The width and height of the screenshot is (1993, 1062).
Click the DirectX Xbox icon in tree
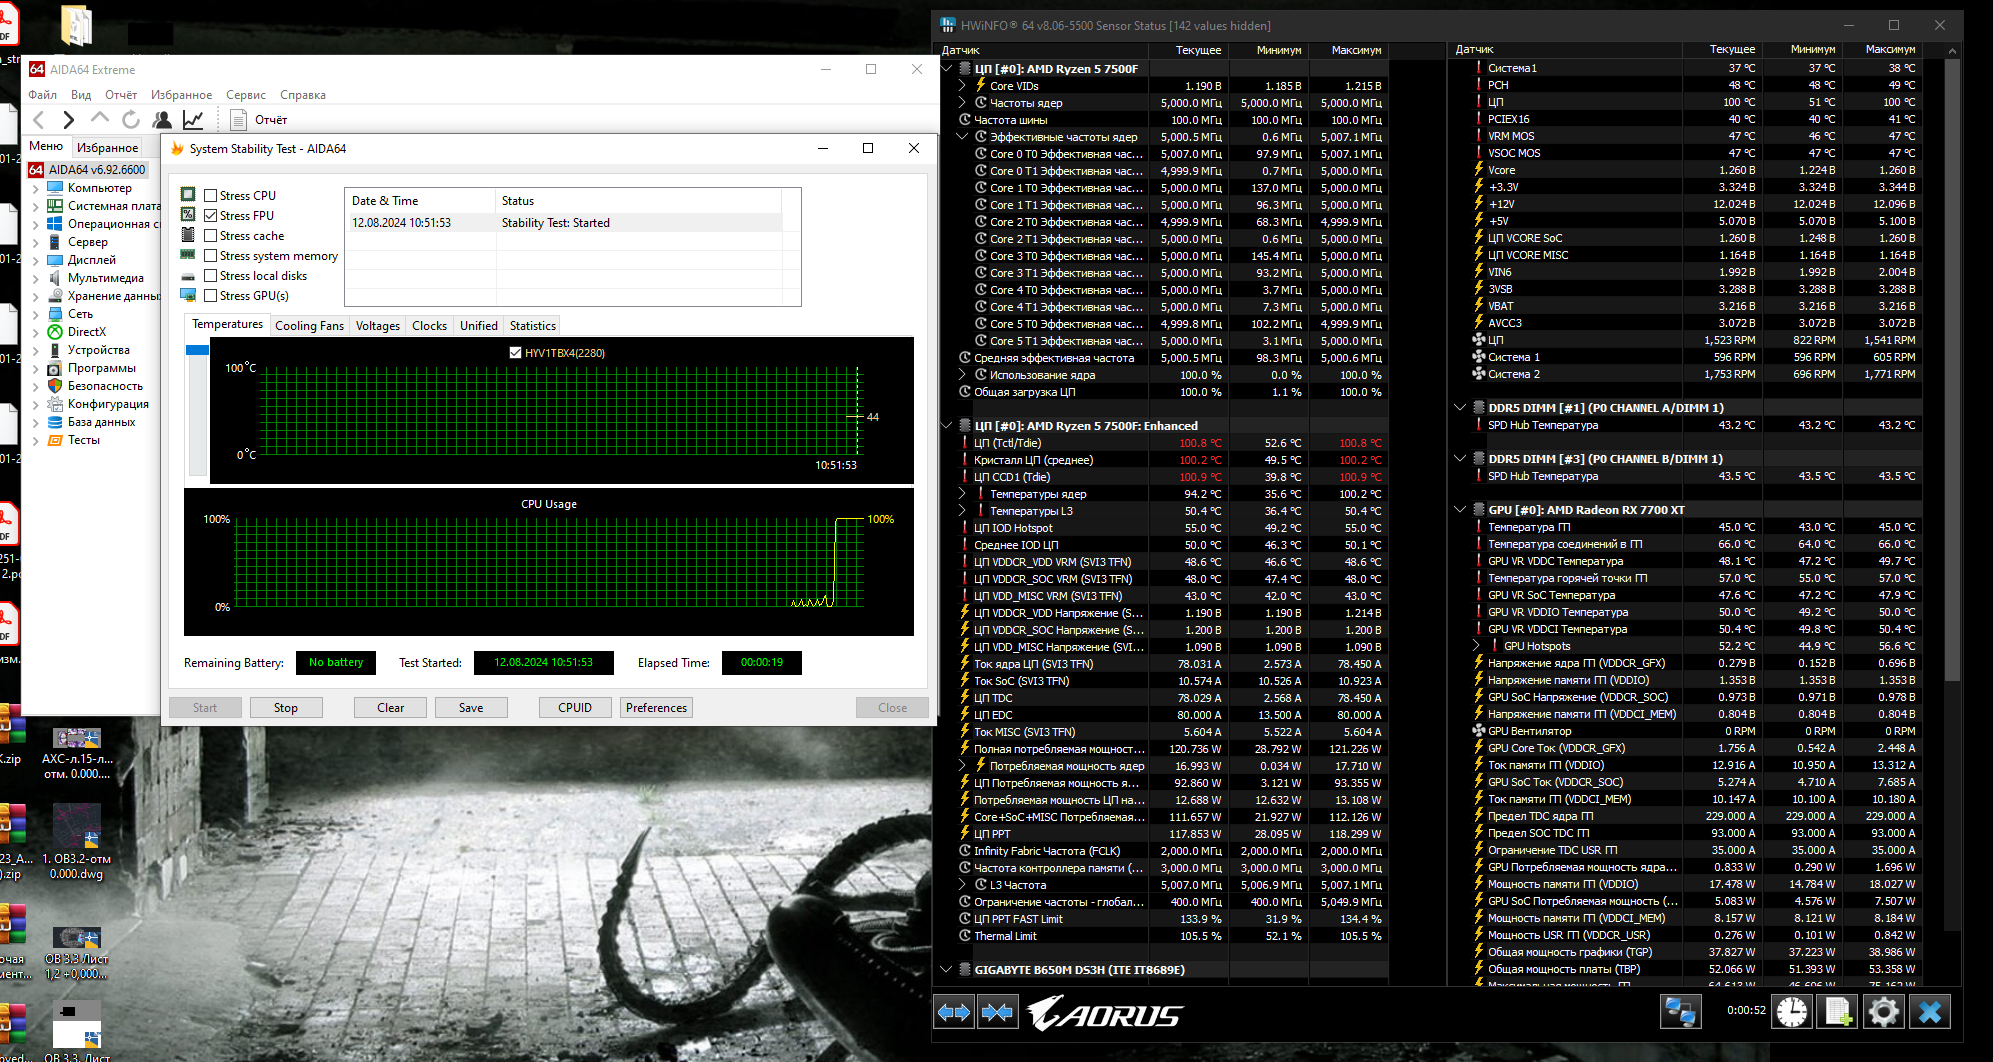tap(55, 332)
